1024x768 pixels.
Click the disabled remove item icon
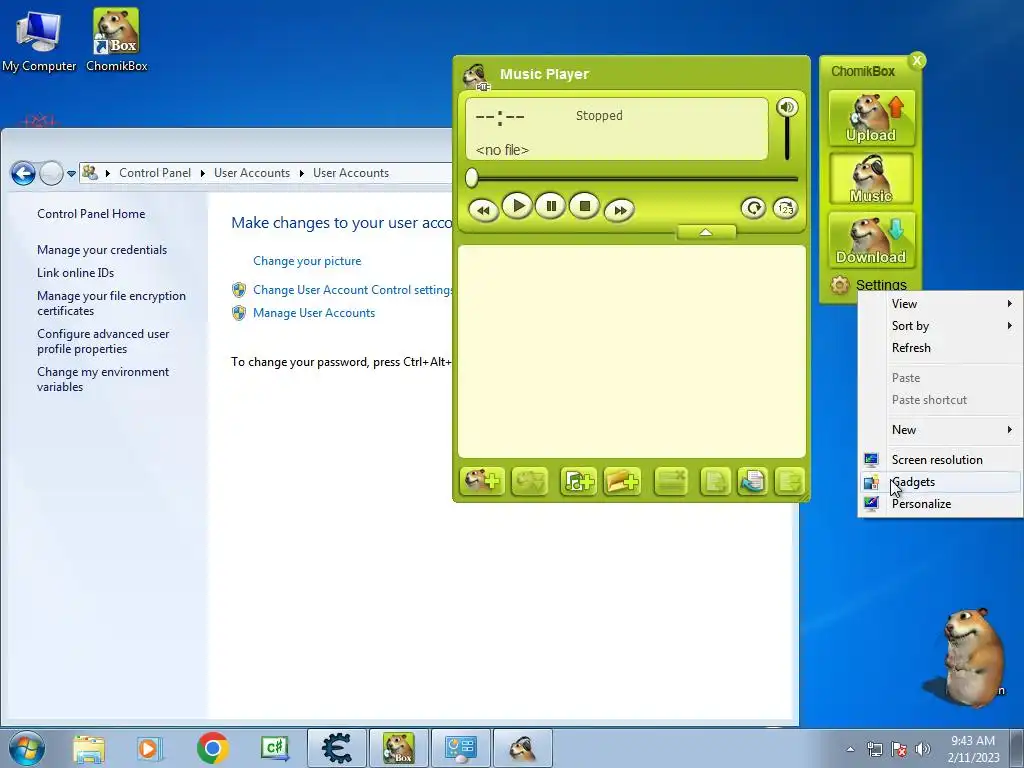(671, 481)
